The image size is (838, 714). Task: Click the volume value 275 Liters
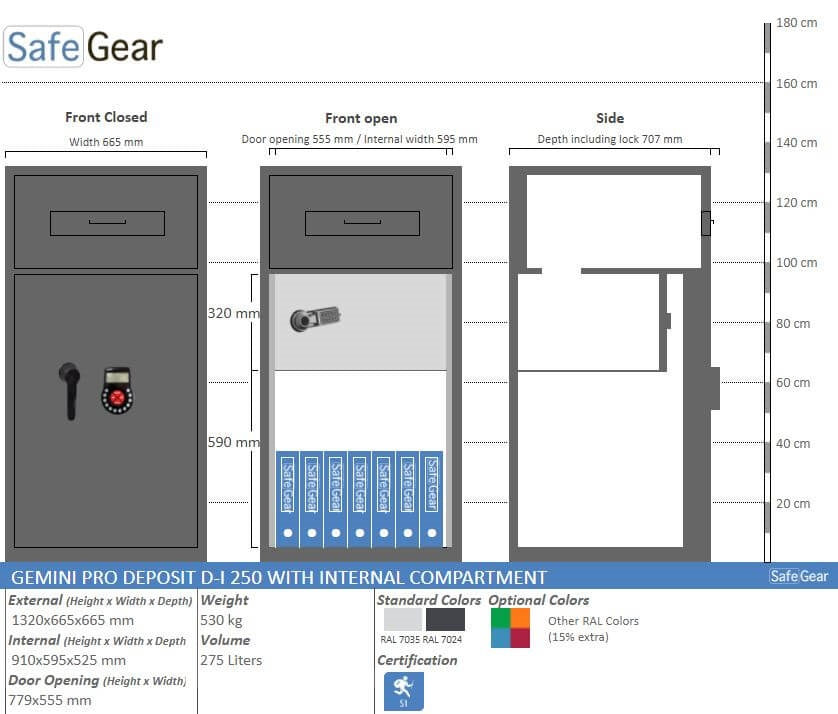(x=231, y=660)
